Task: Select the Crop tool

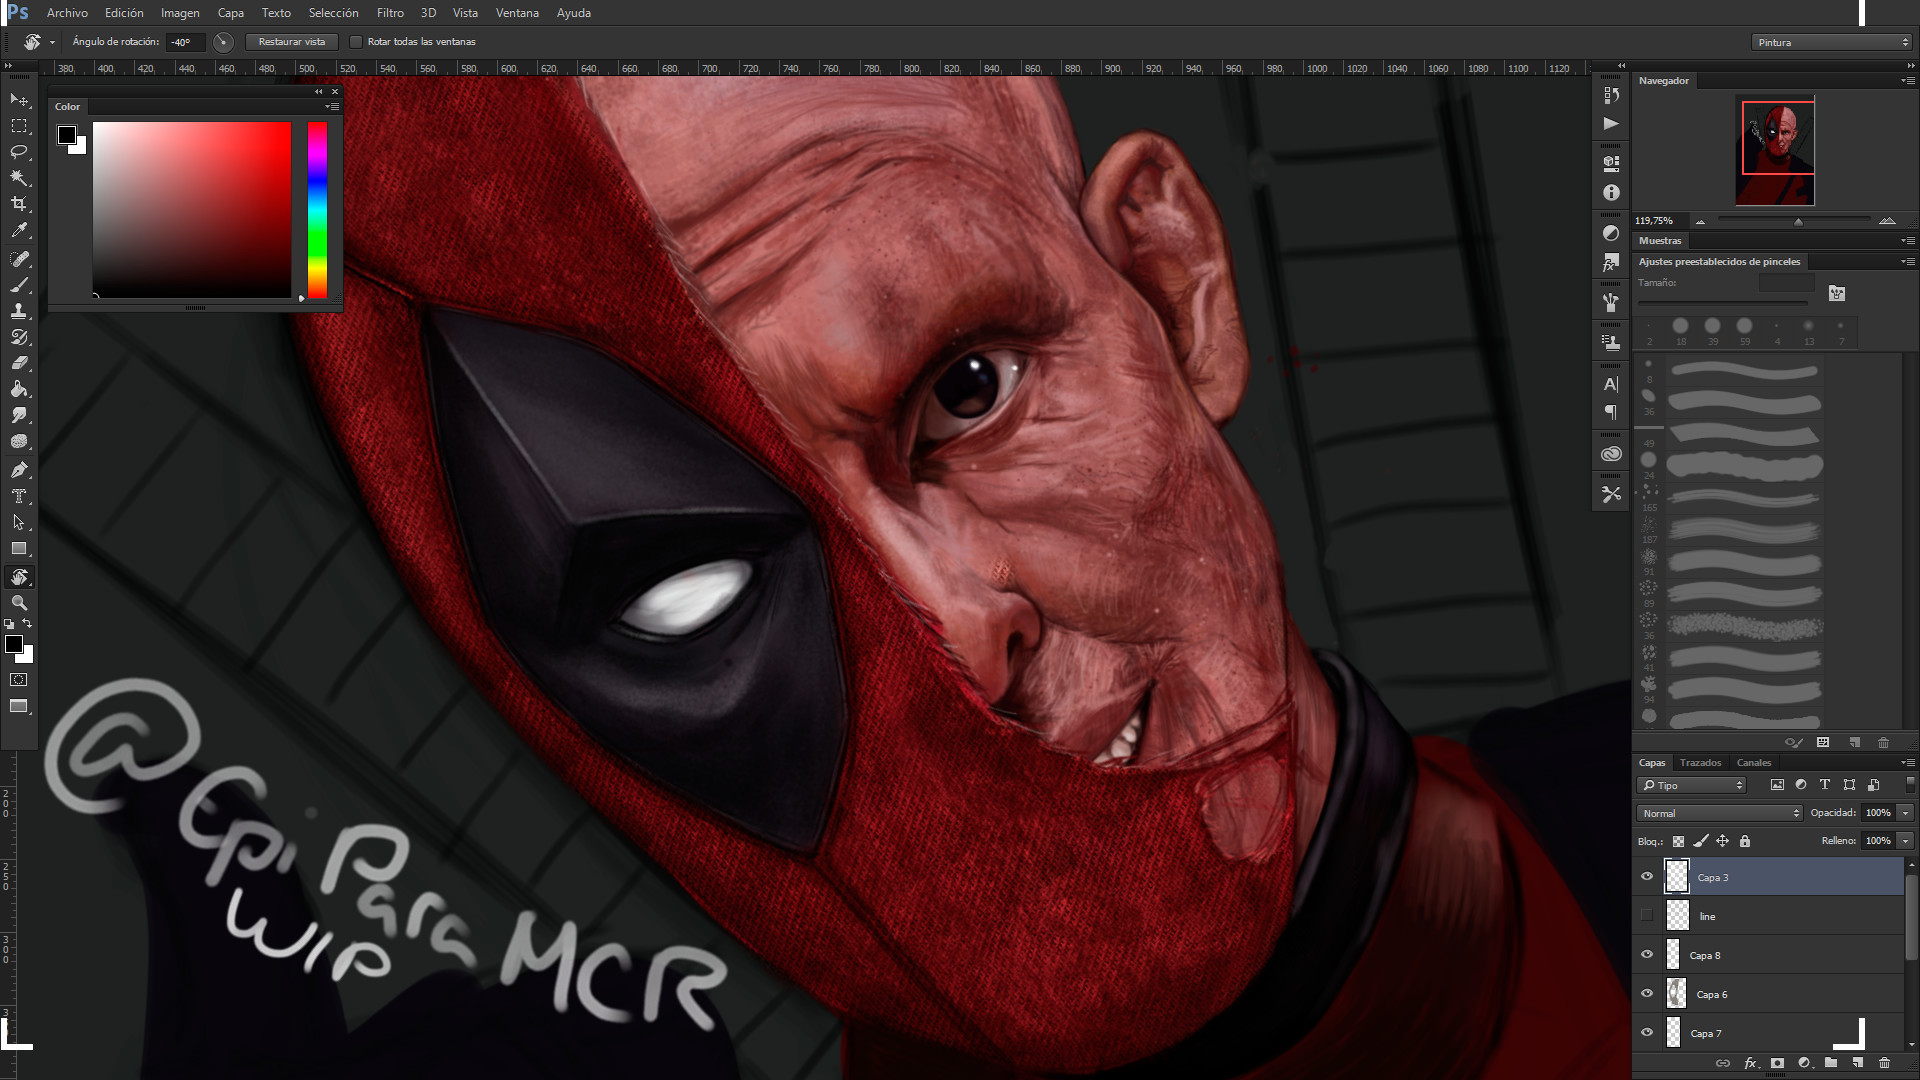Action: pos(19,204)
